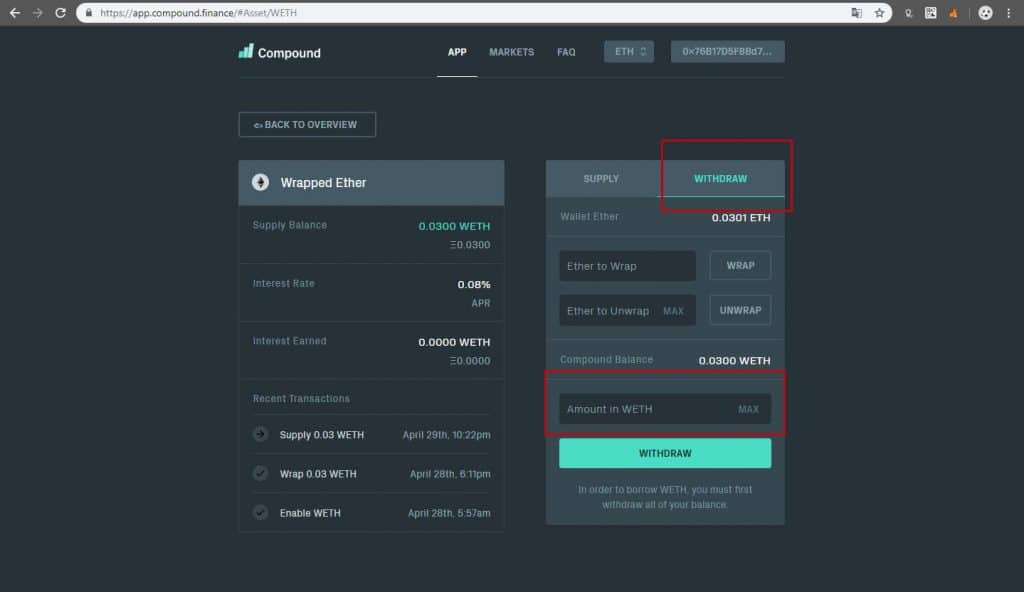Screen dimensions: 1024x592
Task: Click the 0.08% interest rate value
Action: (x=473, y=284)
